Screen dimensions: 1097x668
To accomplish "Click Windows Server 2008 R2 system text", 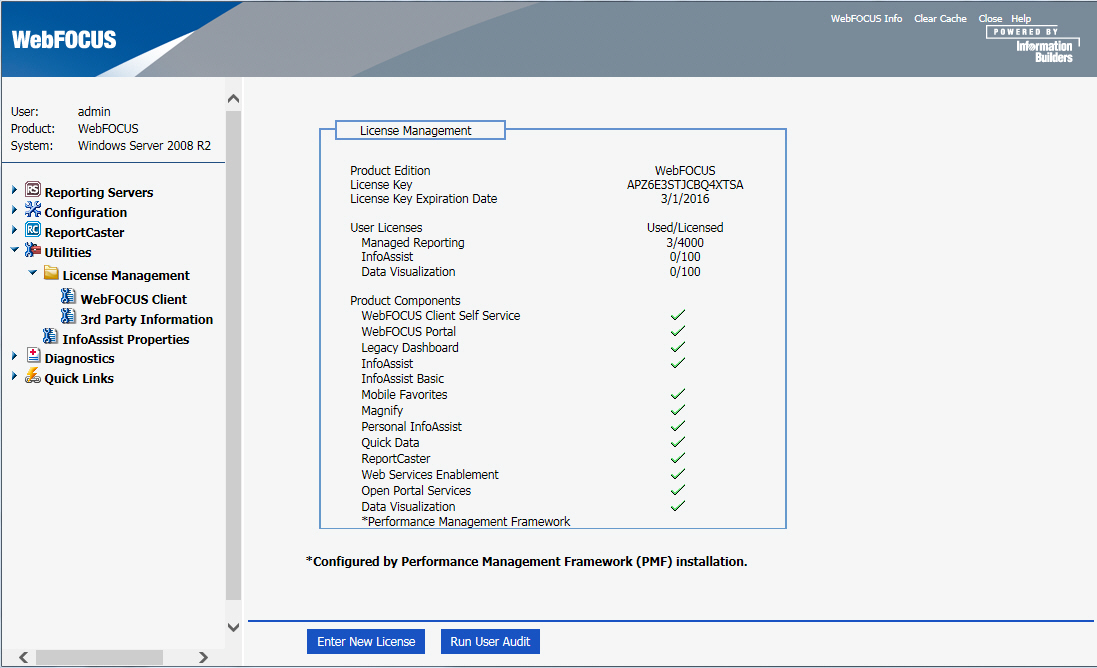I will pos(144,145).
